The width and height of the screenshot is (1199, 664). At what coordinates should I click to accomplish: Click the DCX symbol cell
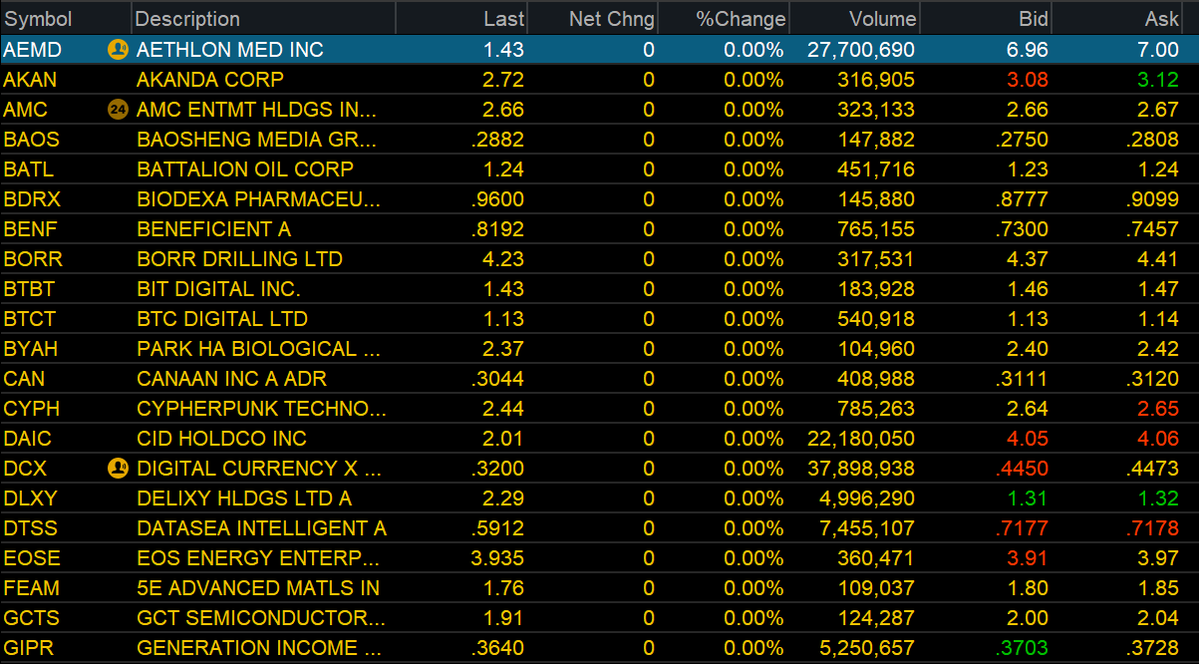25,469
